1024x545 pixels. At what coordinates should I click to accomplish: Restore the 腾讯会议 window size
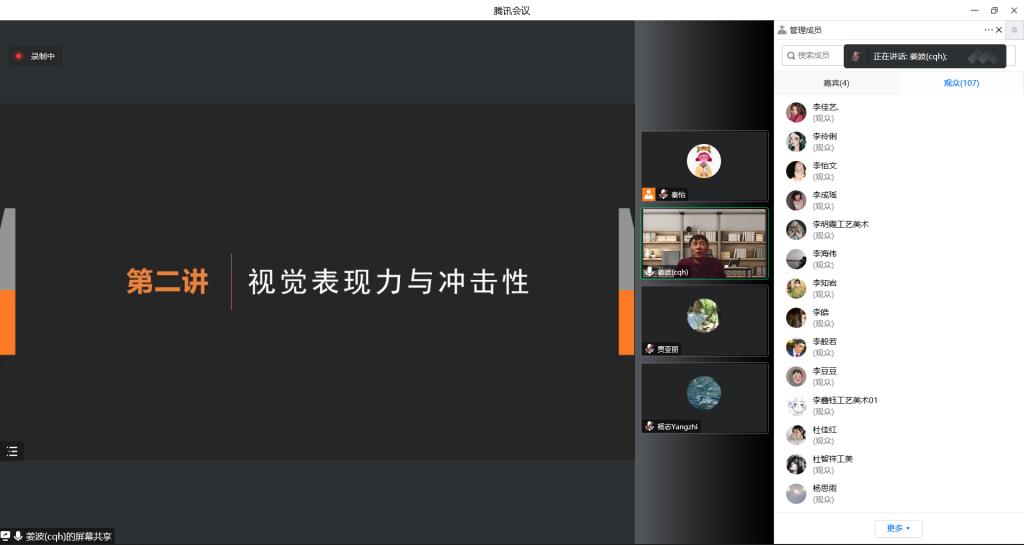click(994, 10)
